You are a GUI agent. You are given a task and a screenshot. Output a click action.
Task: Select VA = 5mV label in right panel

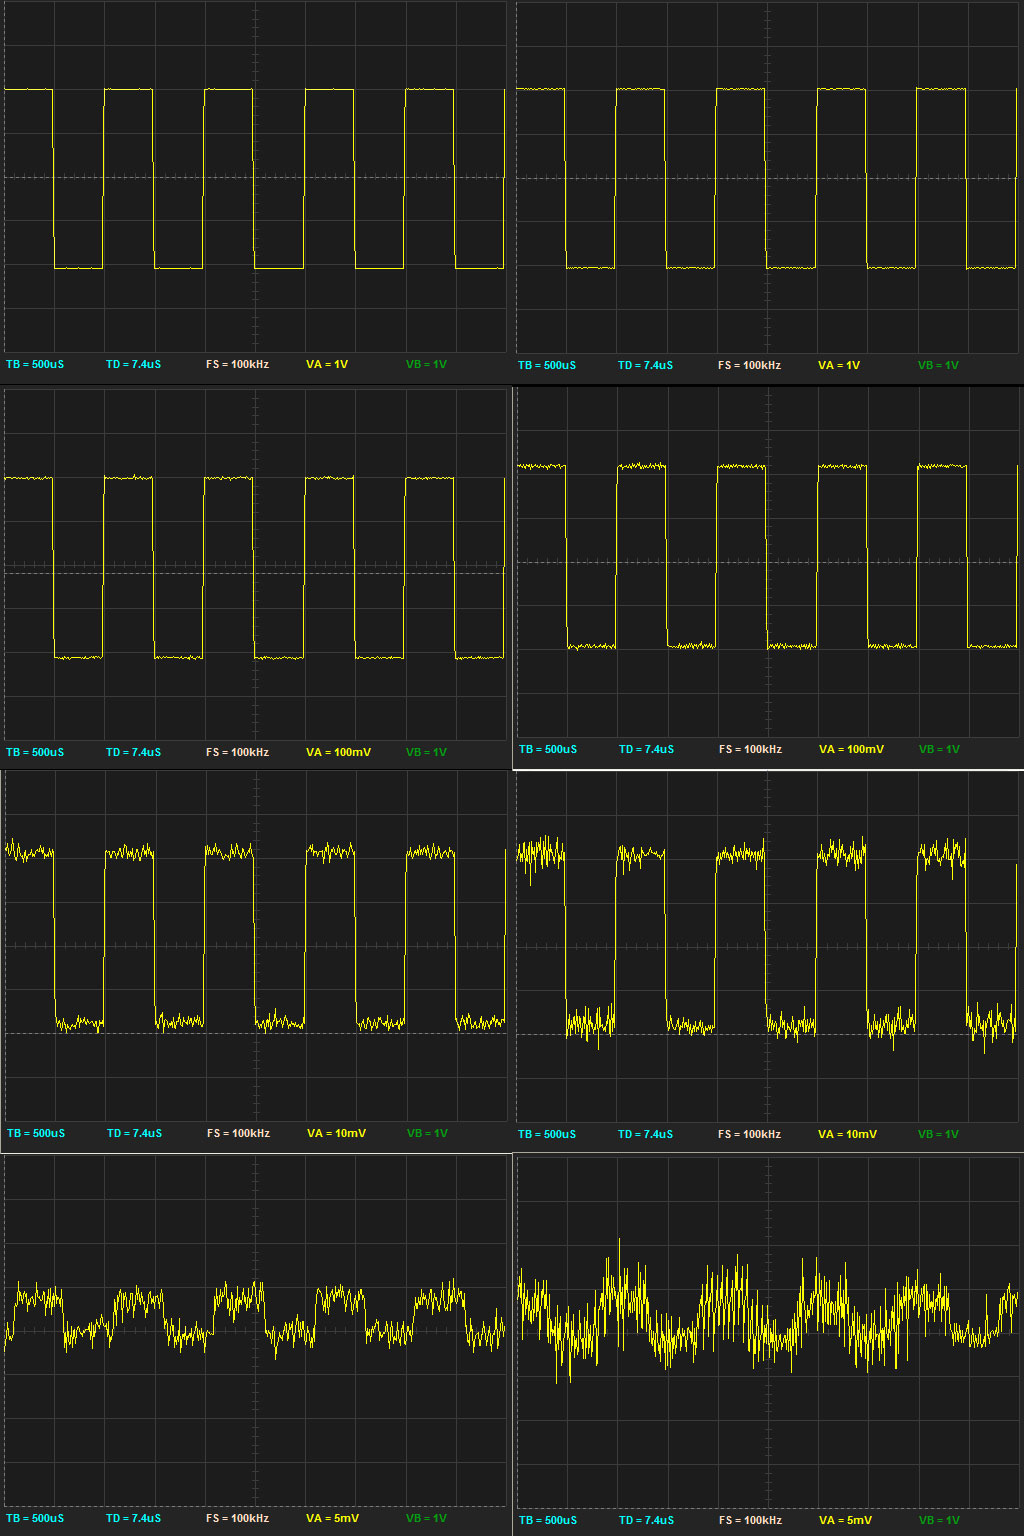pos(845,1520)
